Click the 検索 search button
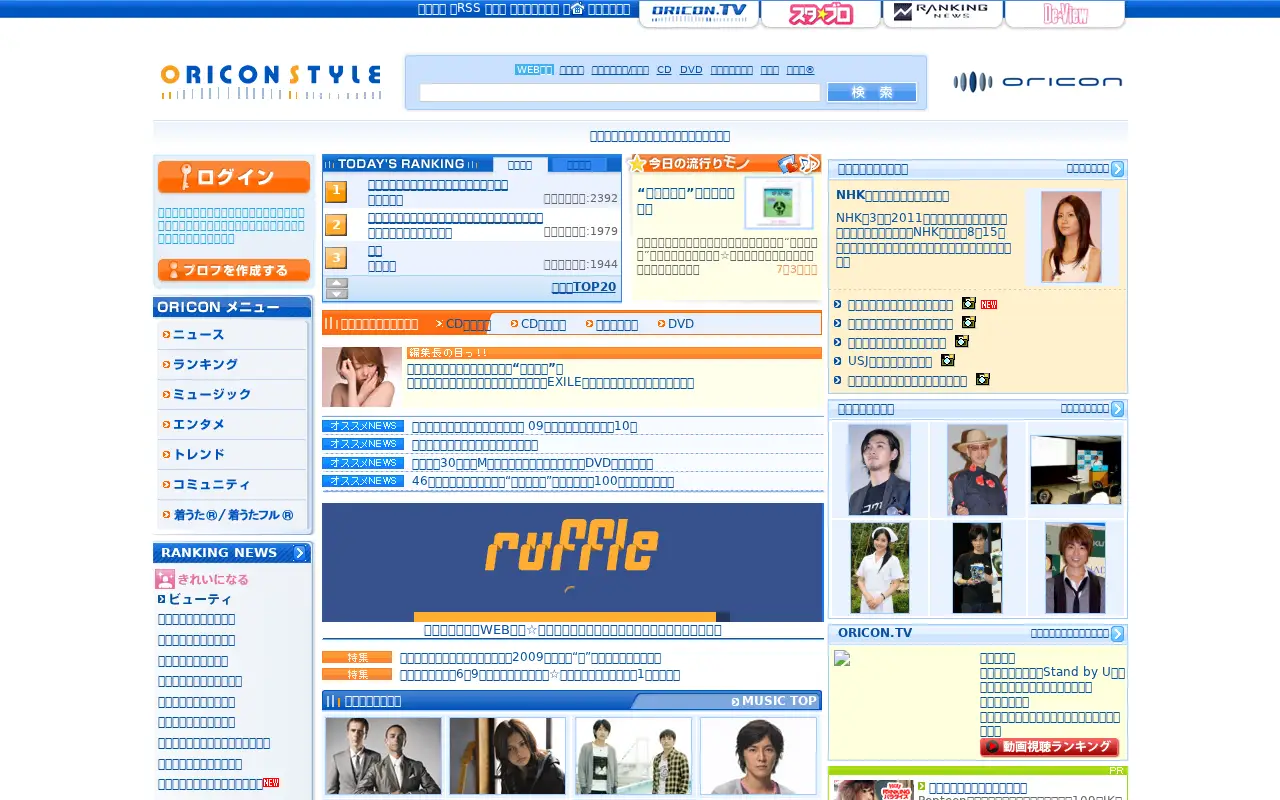 (872, 92)
